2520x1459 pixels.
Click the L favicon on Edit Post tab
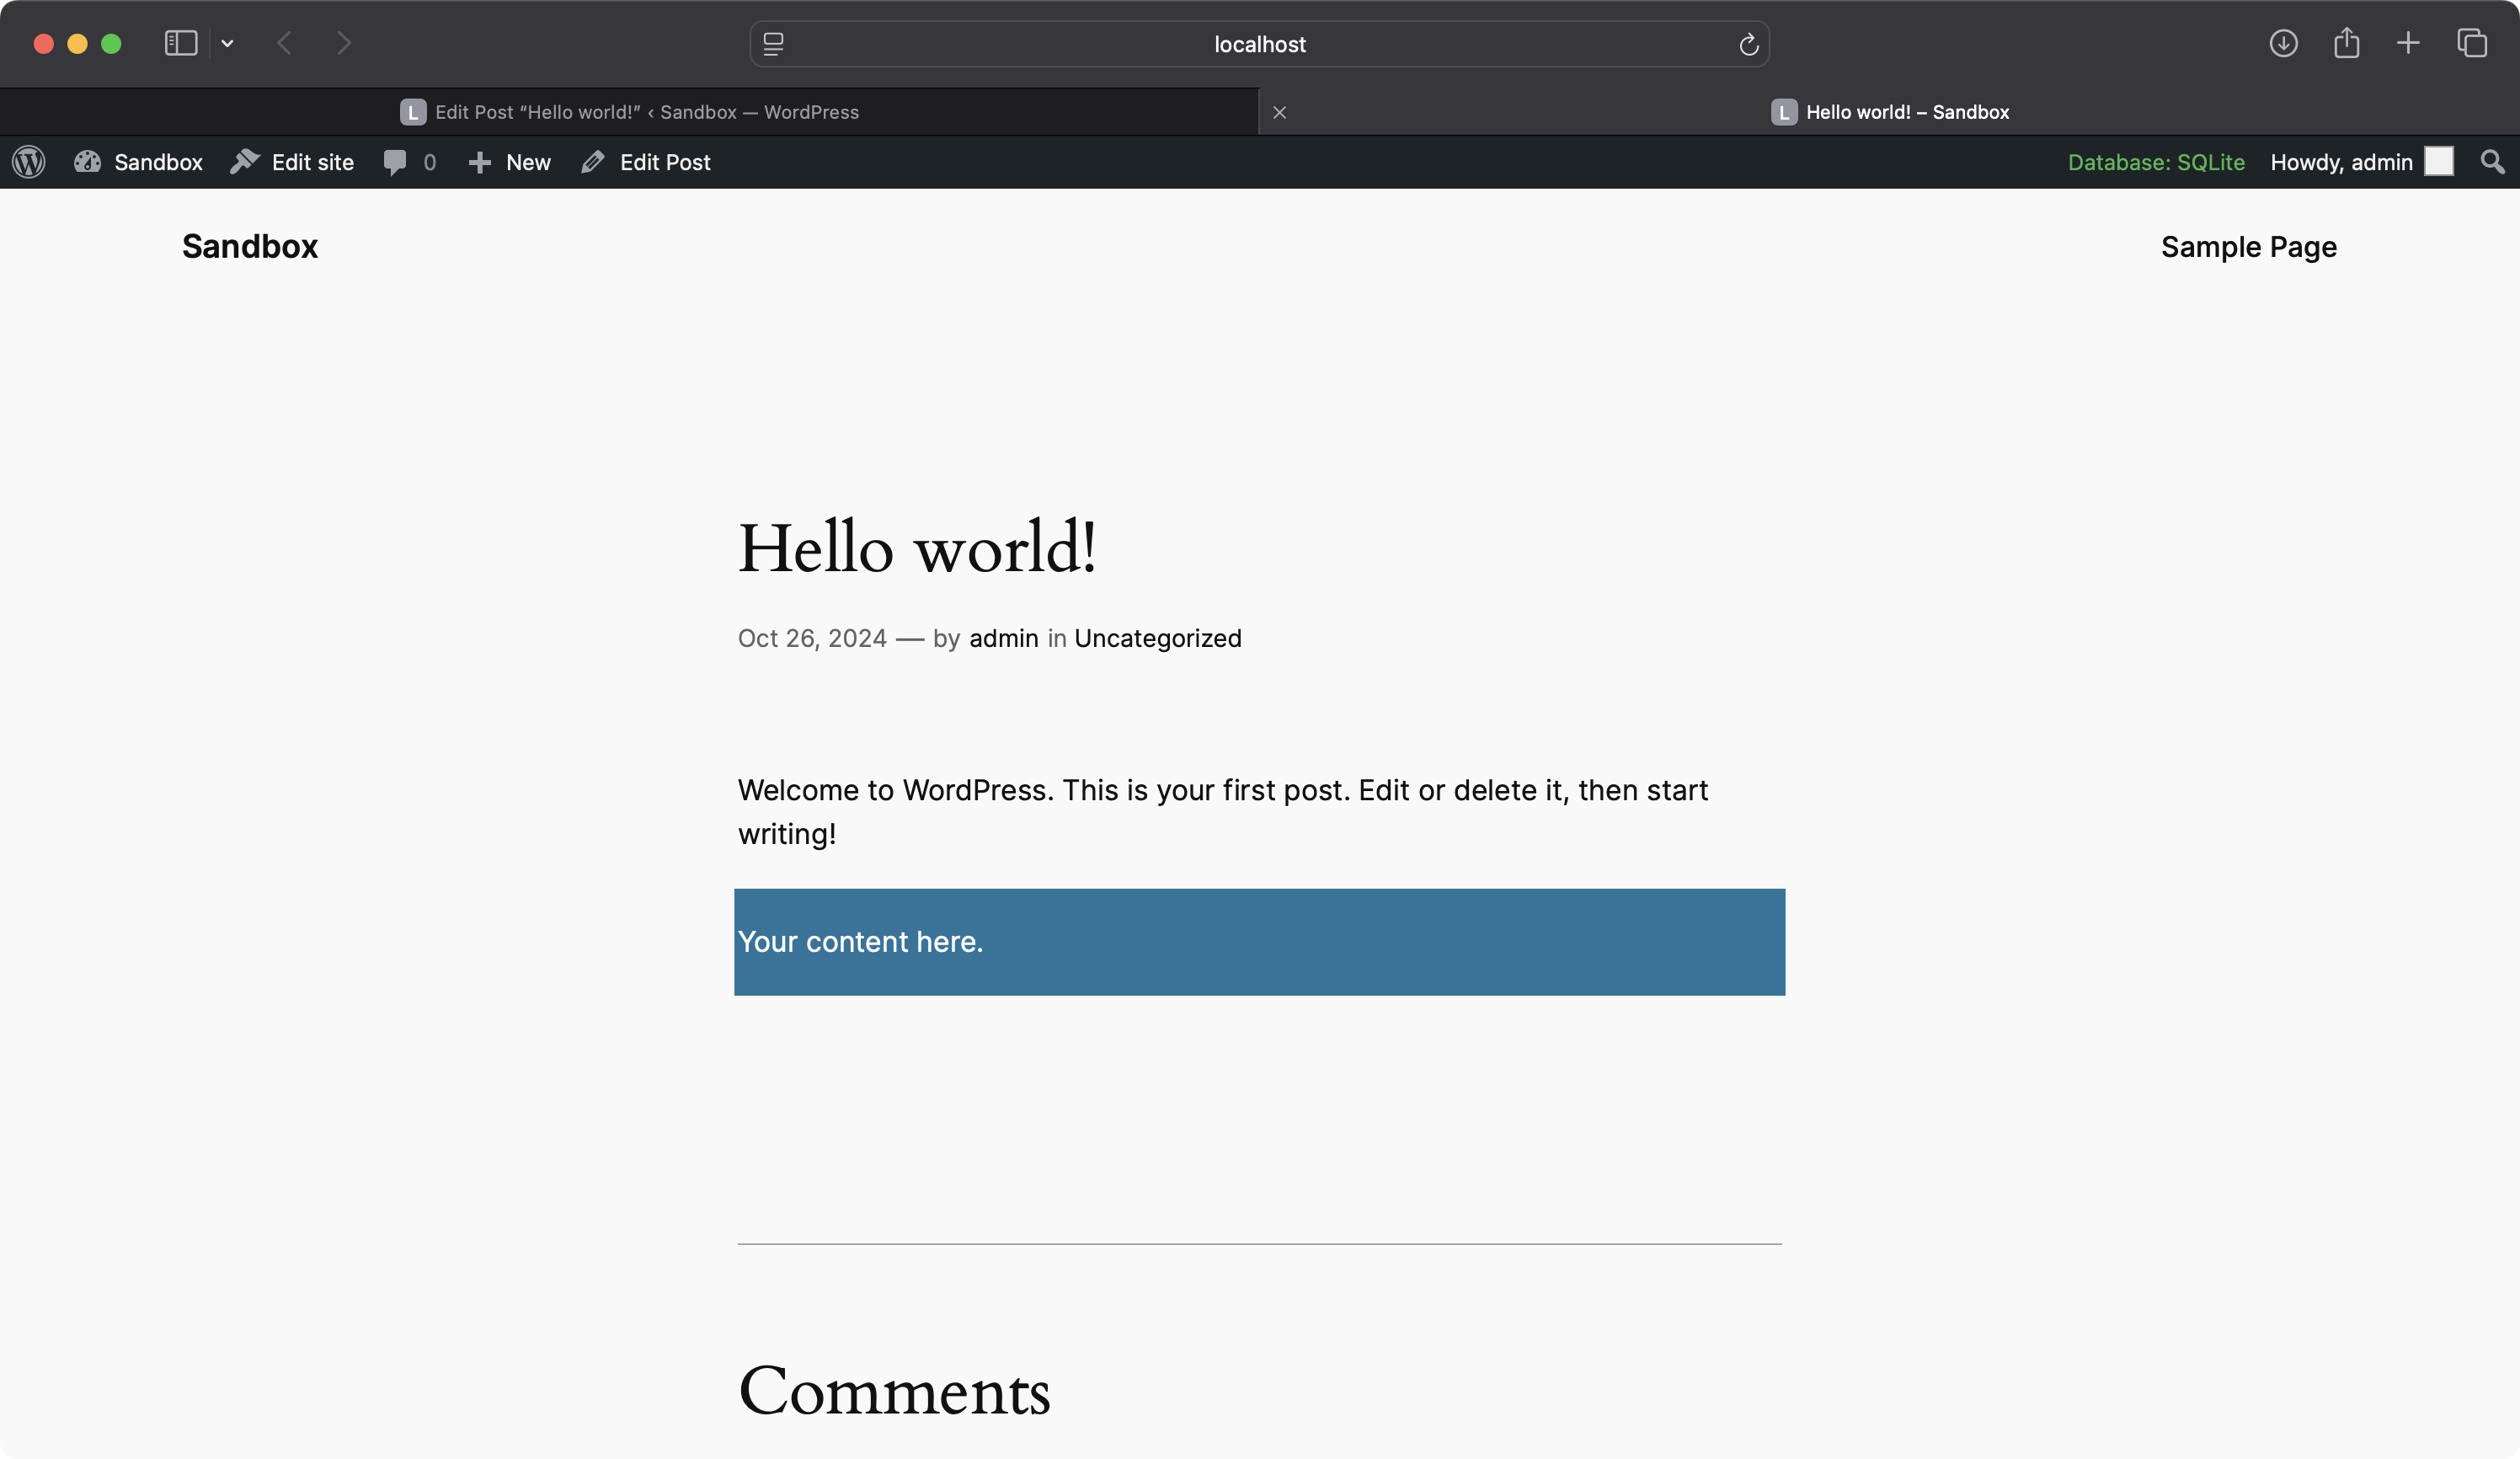pos(413,112)
